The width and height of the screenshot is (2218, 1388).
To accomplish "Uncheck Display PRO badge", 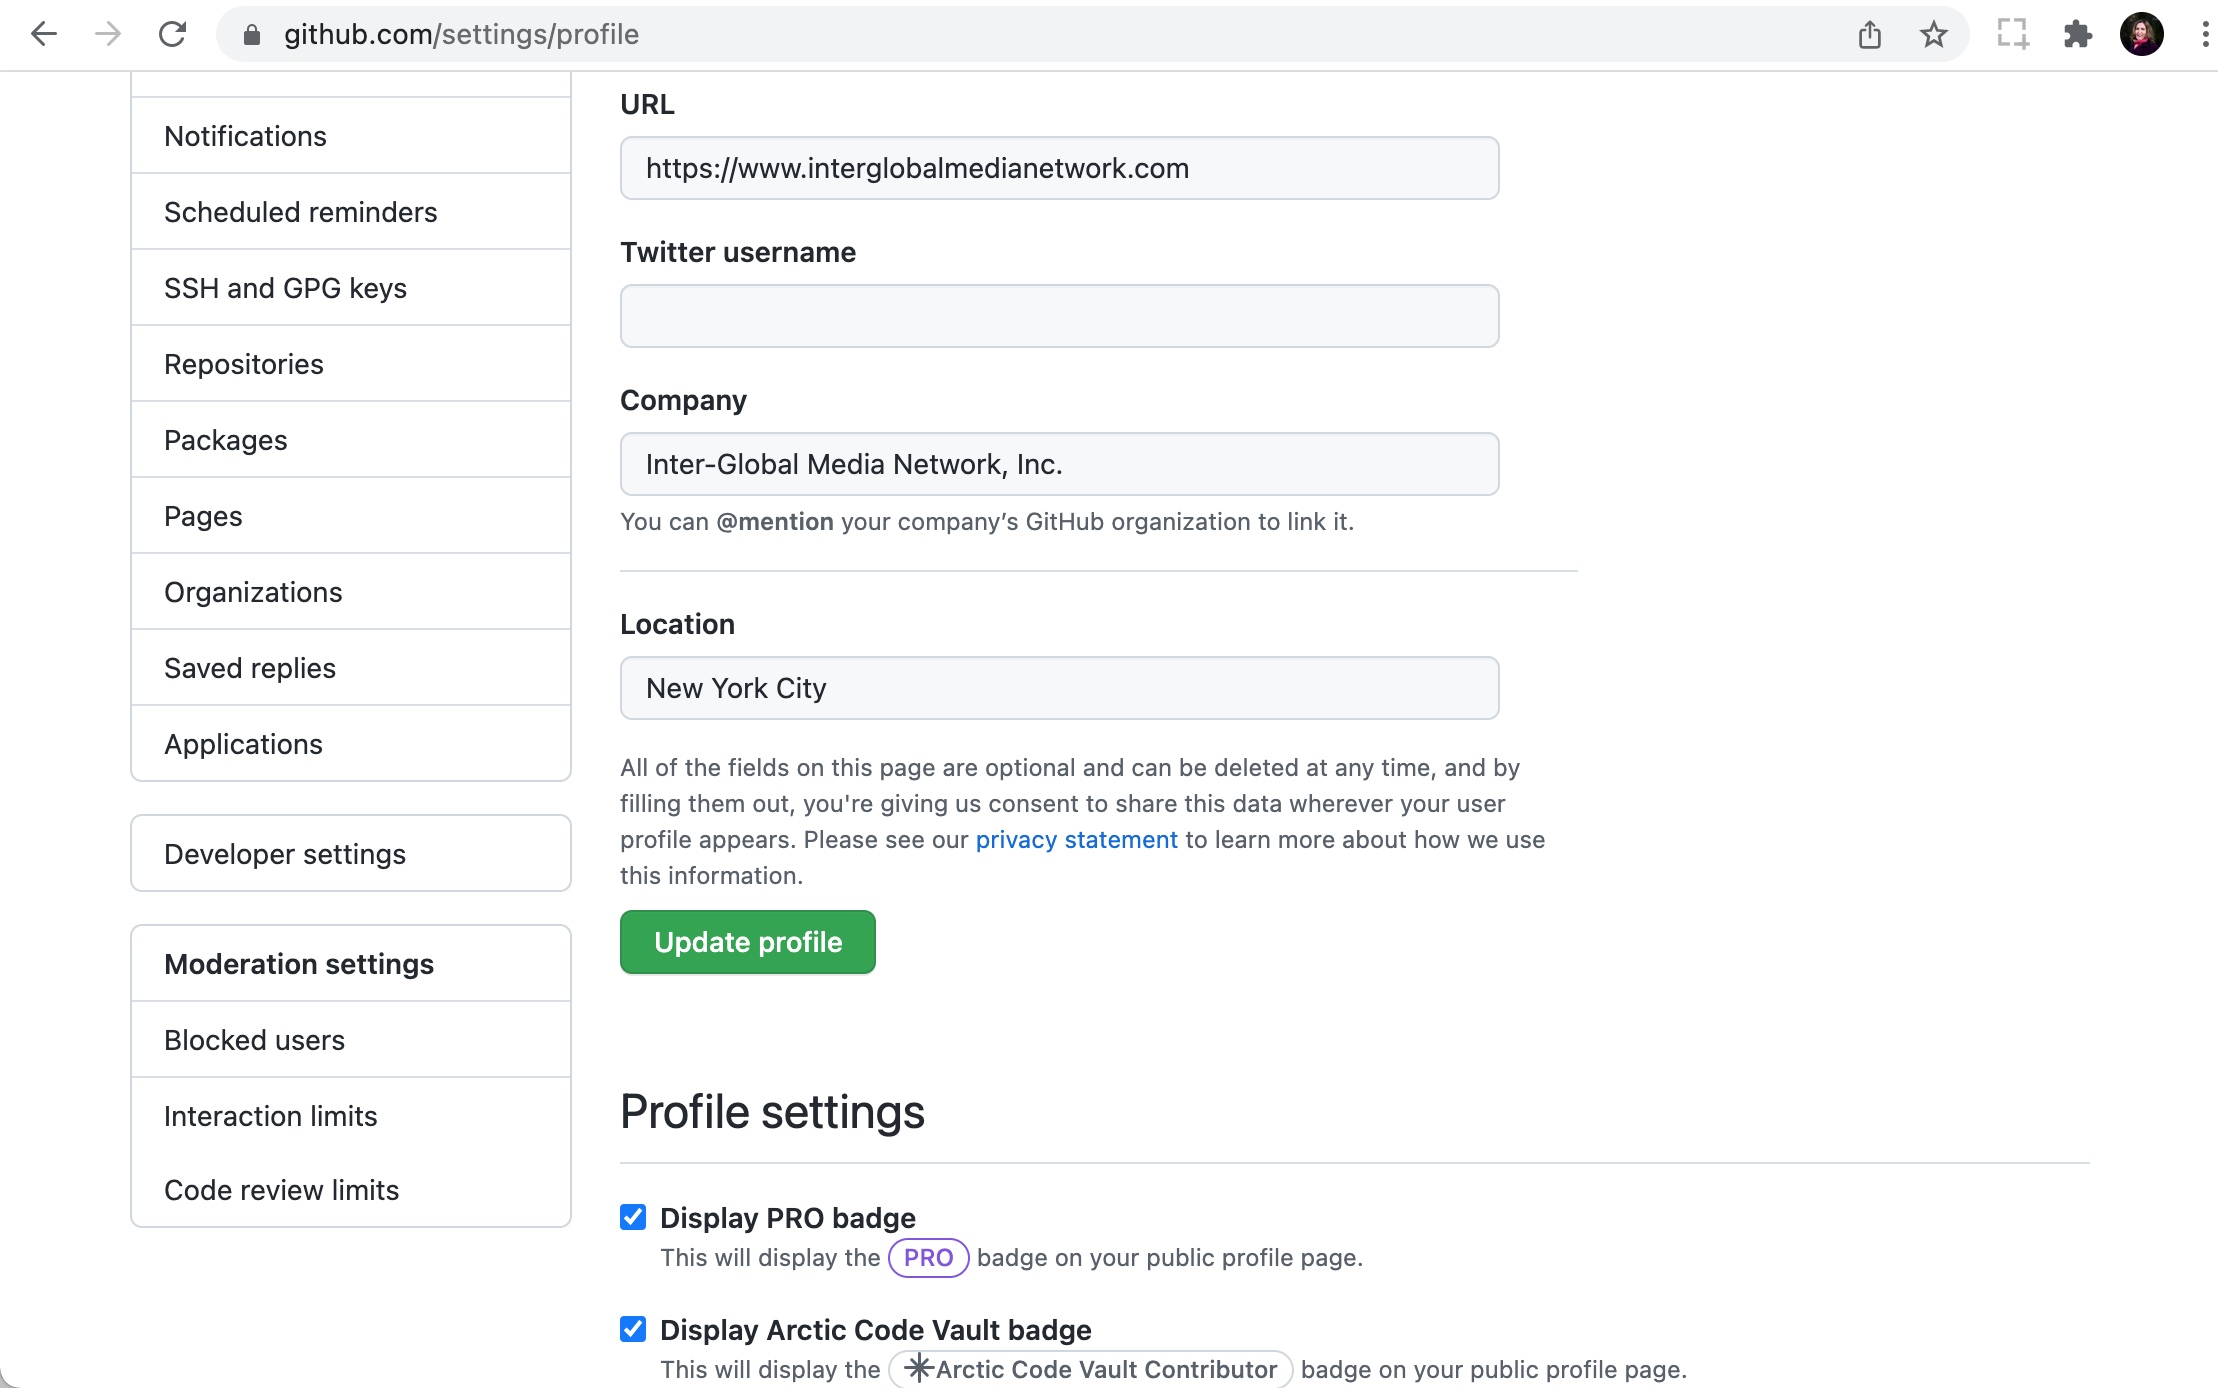I will click(x=633, y=1217).
